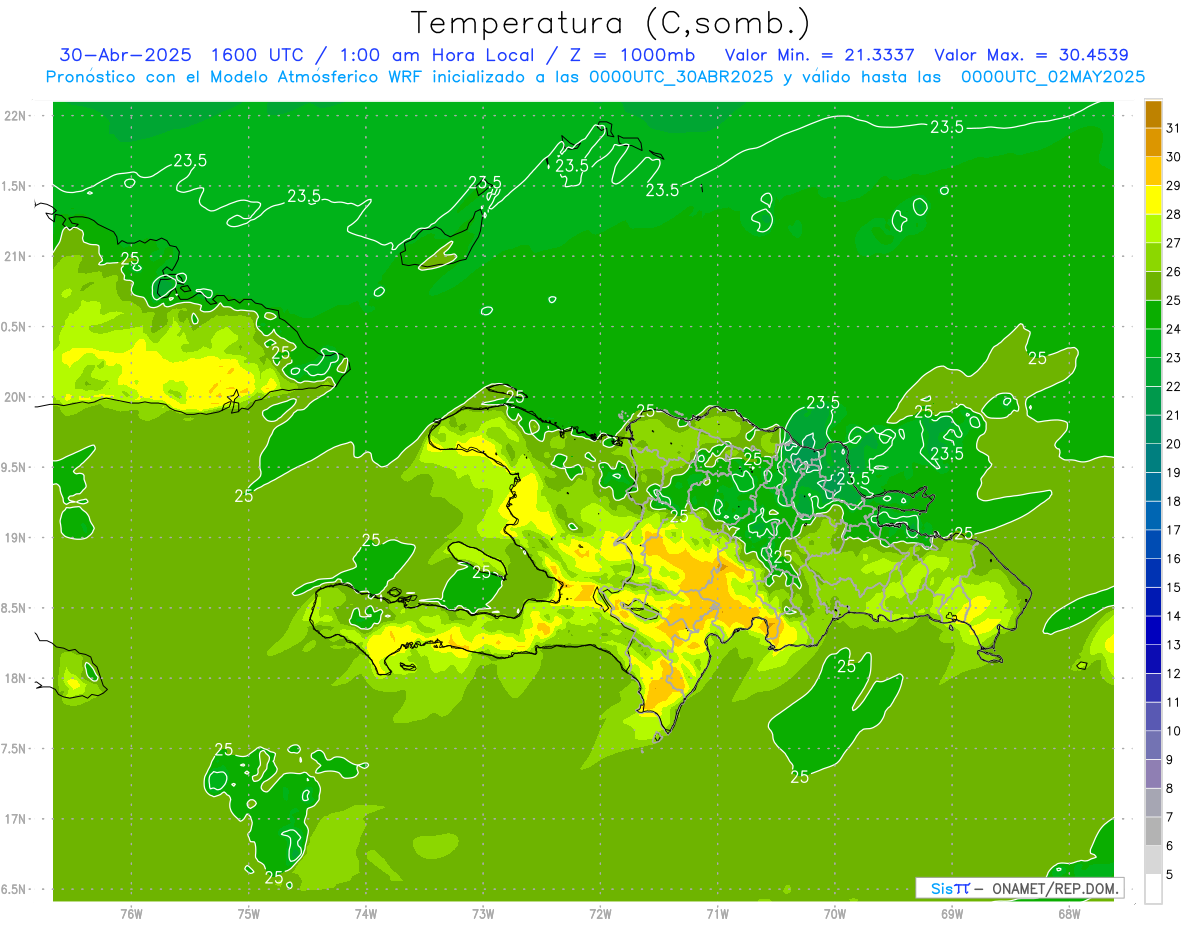Click longitude axis label "73W"

[x=483, y=914]
